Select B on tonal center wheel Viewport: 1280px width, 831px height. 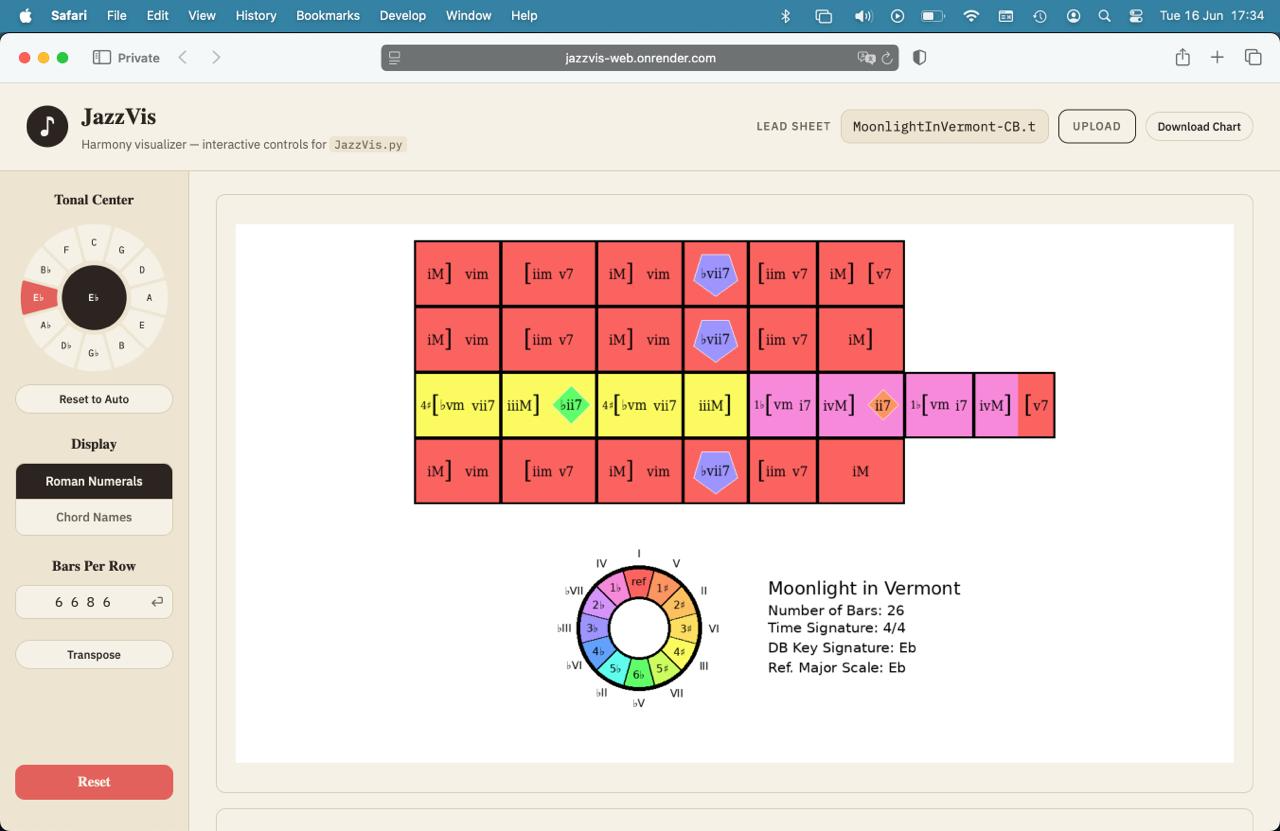(x=122, y=345)
